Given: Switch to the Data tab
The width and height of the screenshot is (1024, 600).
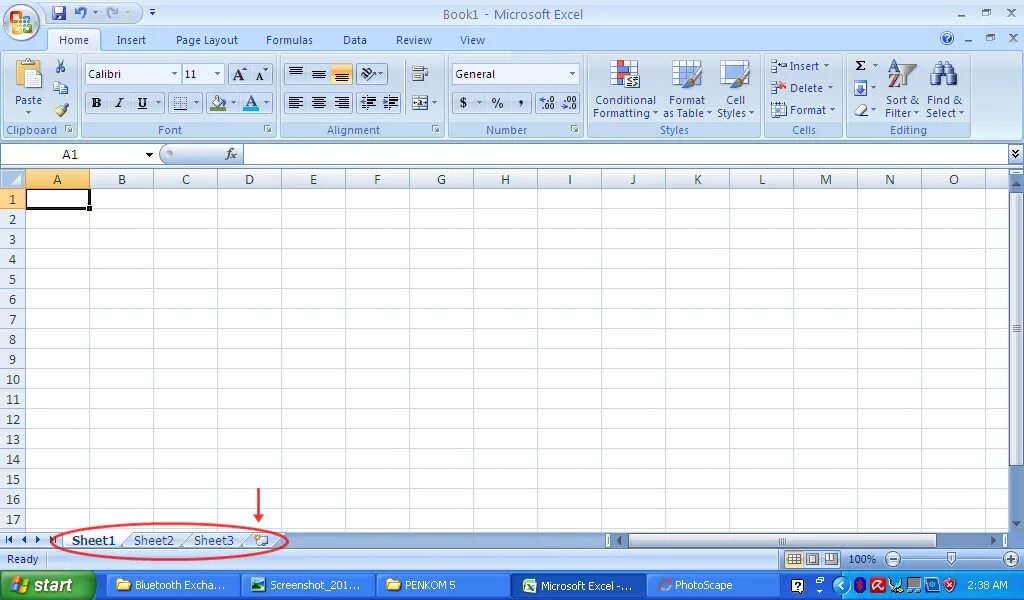Looking at the screenshot, I should coord(355,40).
